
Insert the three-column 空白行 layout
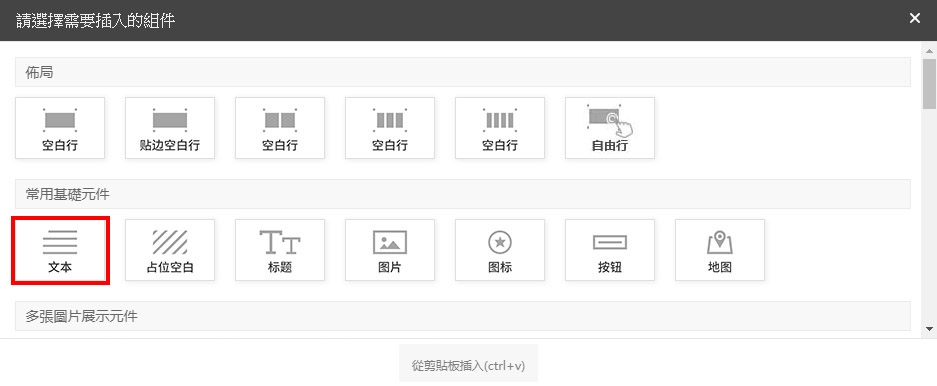(390, 128)
